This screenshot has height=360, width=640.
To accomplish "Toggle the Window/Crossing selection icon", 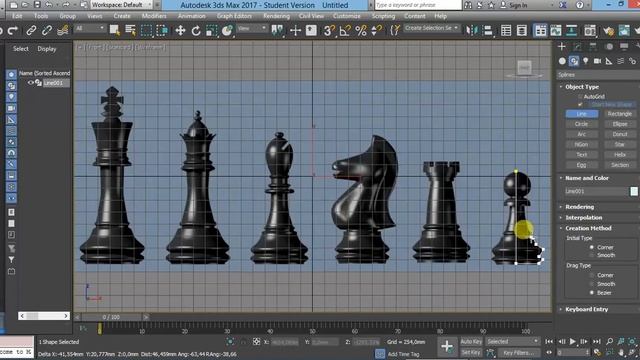I will point(162,31).
